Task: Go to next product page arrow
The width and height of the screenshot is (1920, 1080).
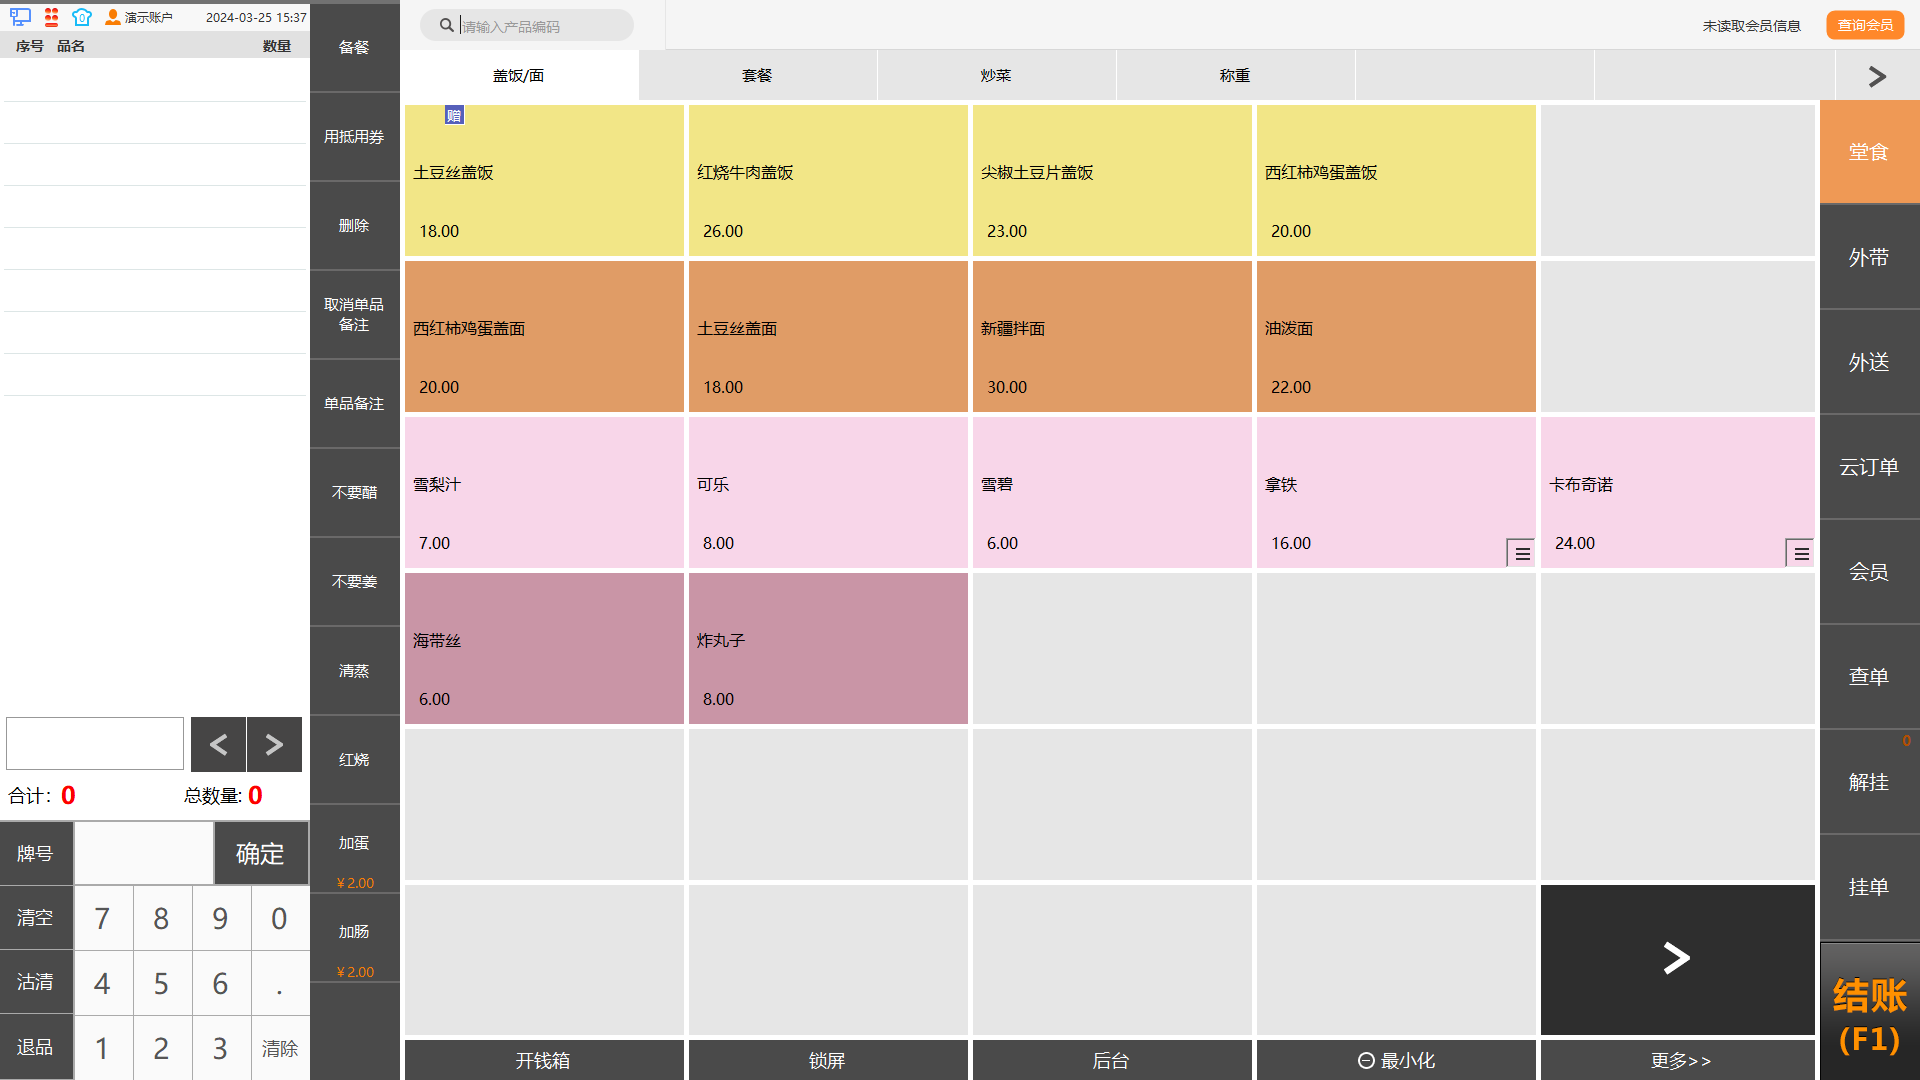Action: 1677,959
